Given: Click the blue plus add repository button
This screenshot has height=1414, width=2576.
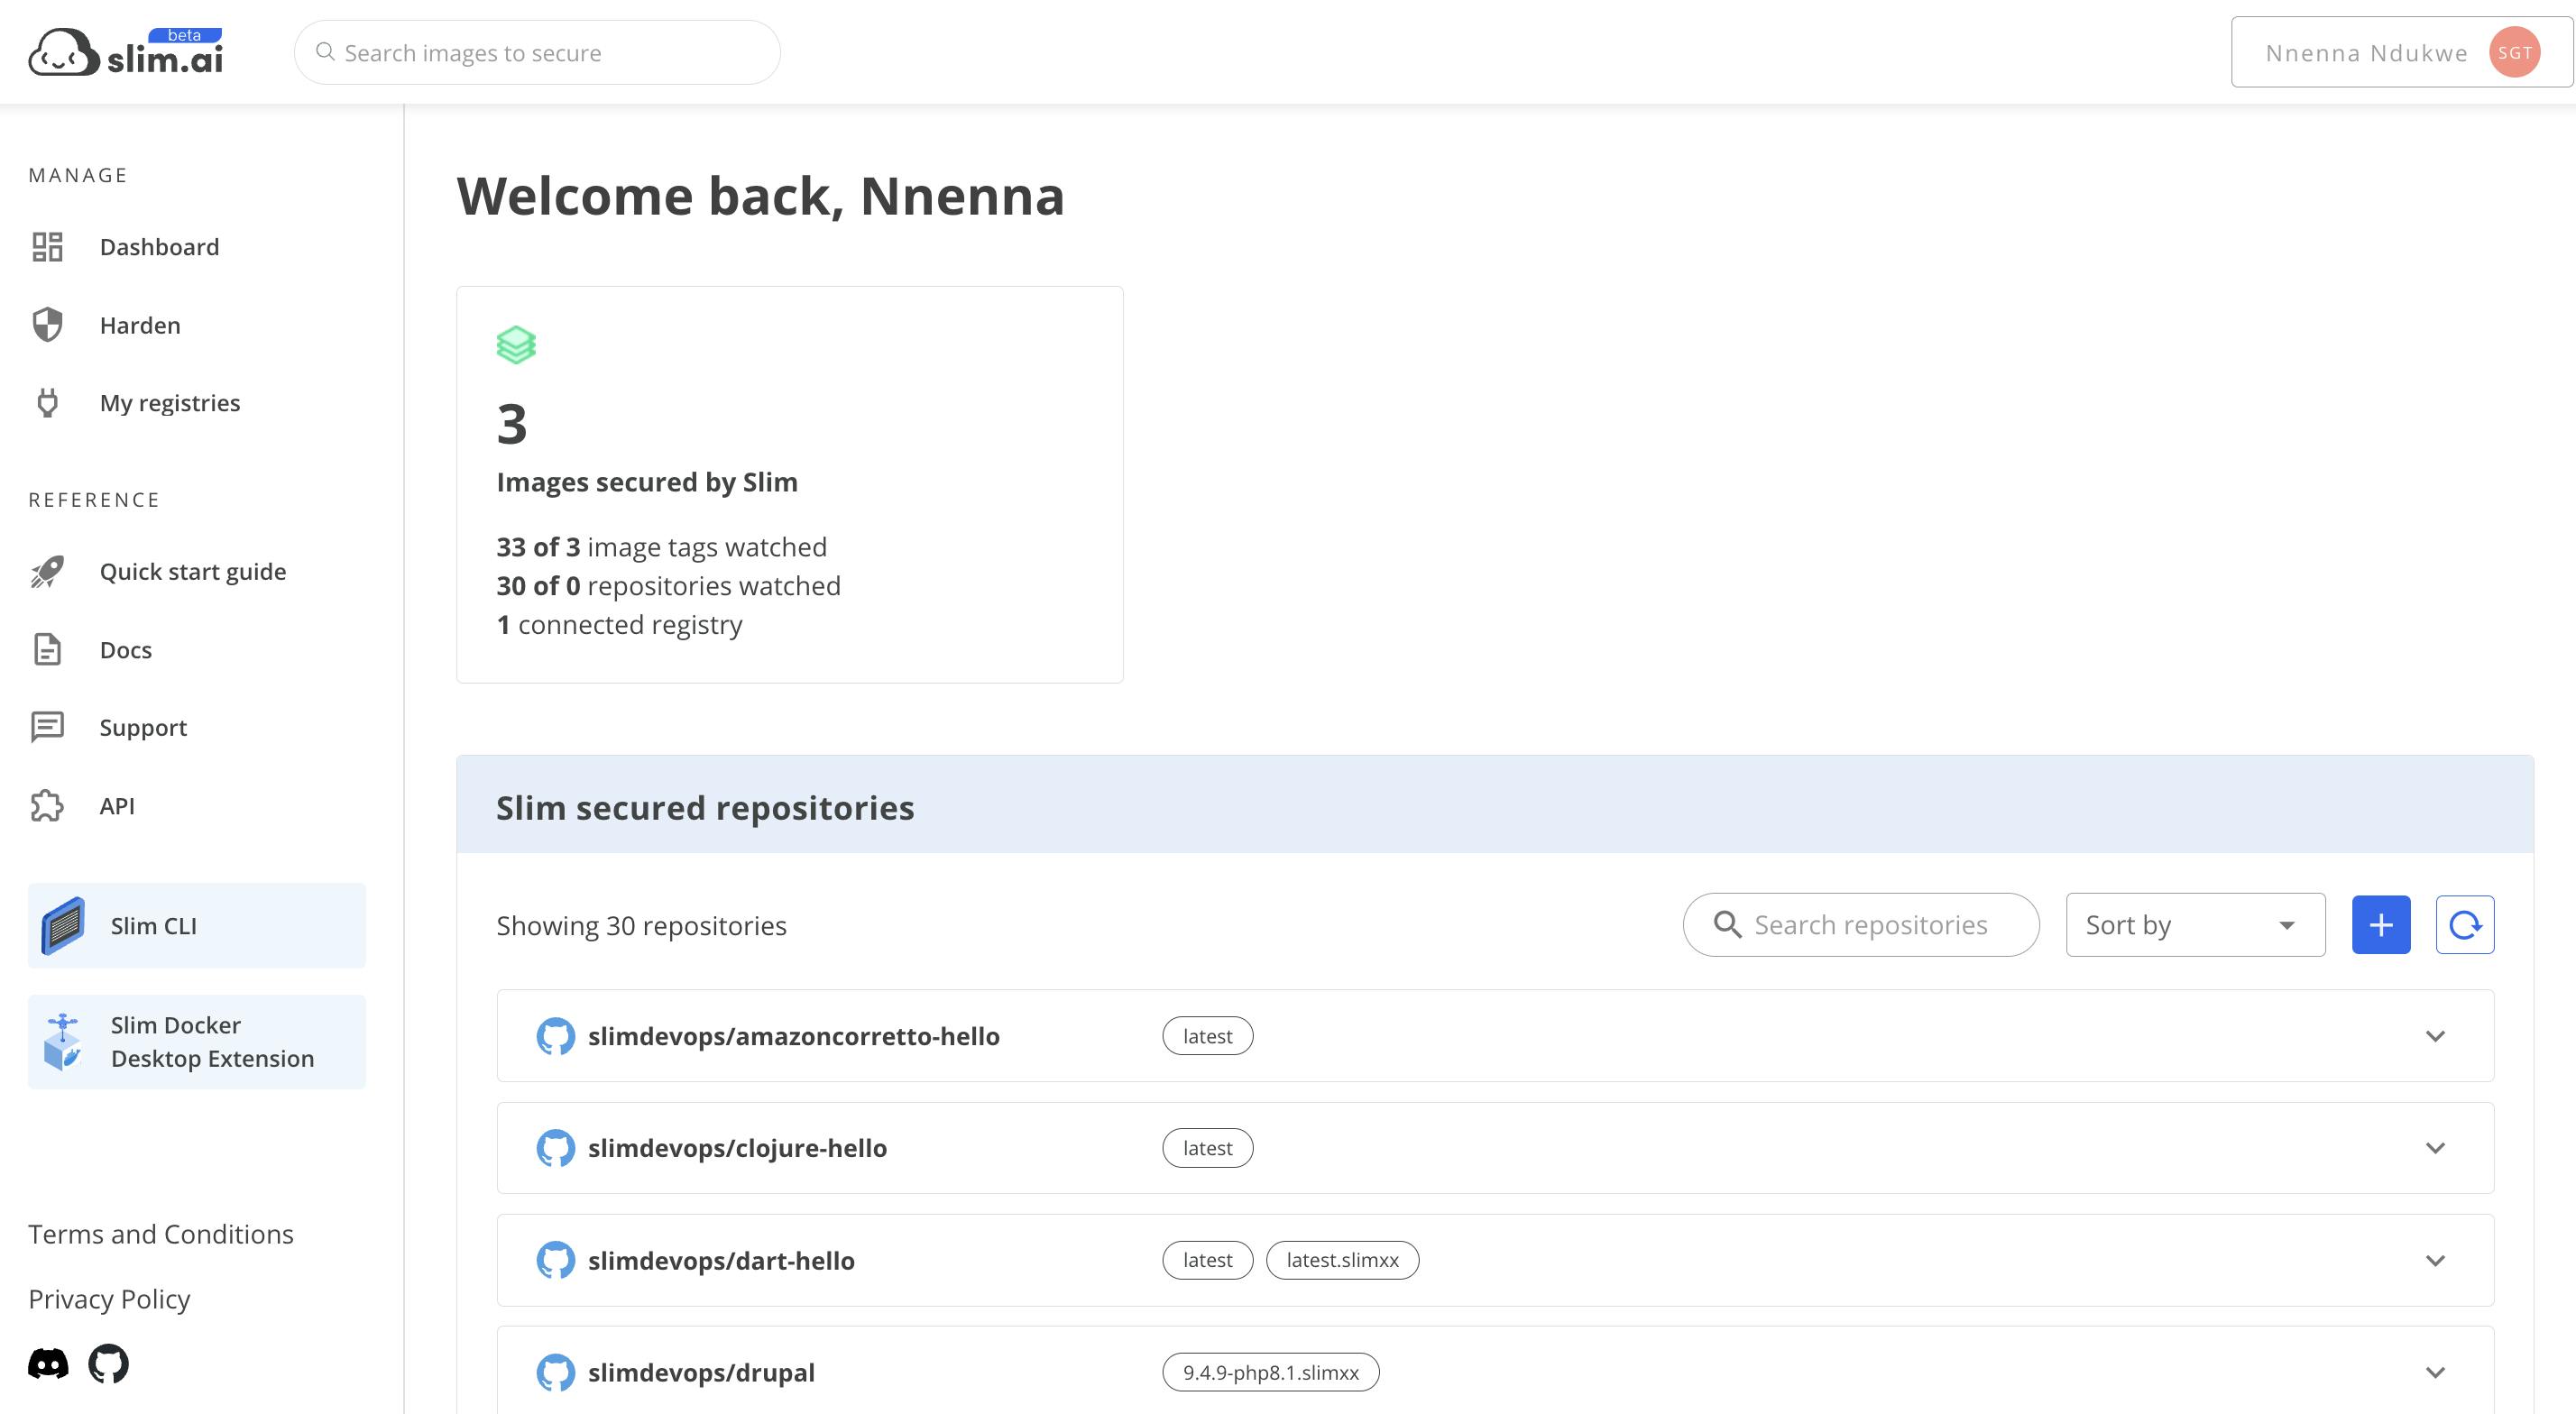Looking at the screenshot, I should [x=2381, y=925].
